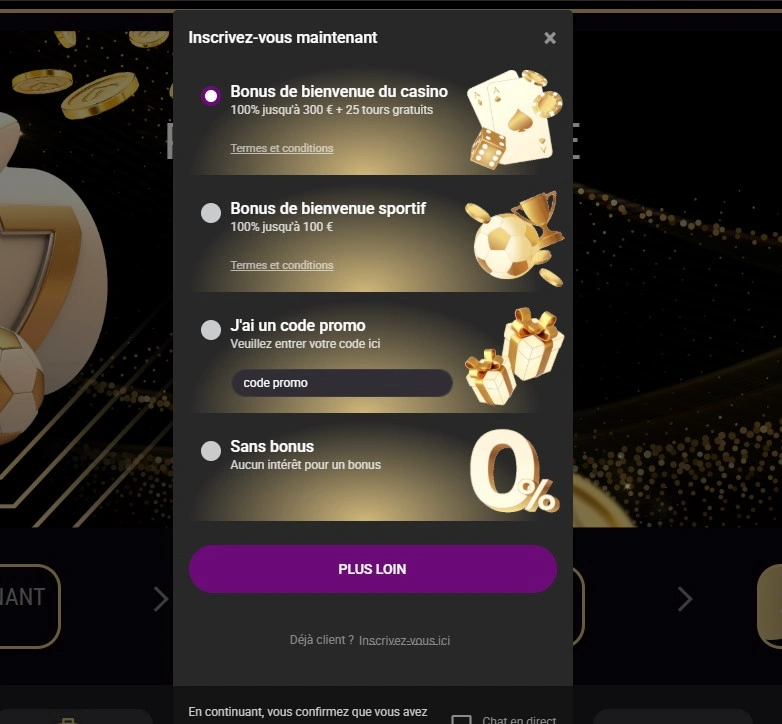This screenshot has width=782, height=724.
Task: Select the 'Sans bonus' radio button
Action: [x=211, y=451]
